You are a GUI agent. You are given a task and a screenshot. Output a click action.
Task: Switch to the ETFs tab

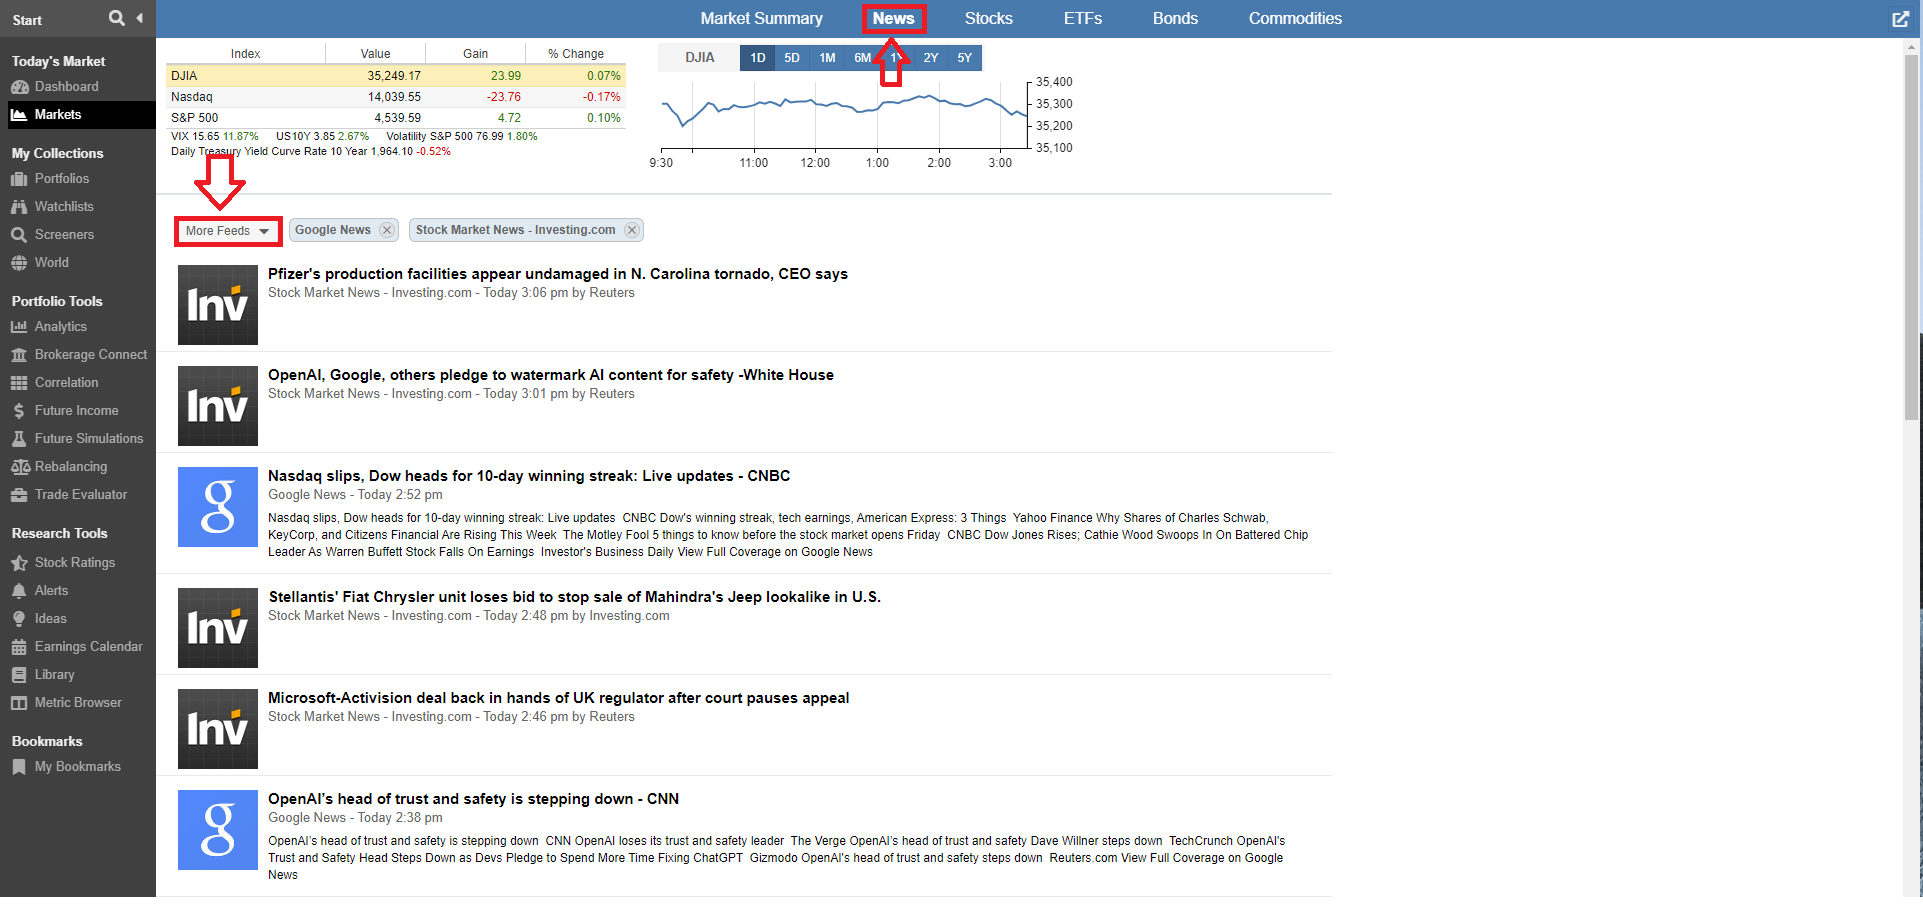point(1083,18)
